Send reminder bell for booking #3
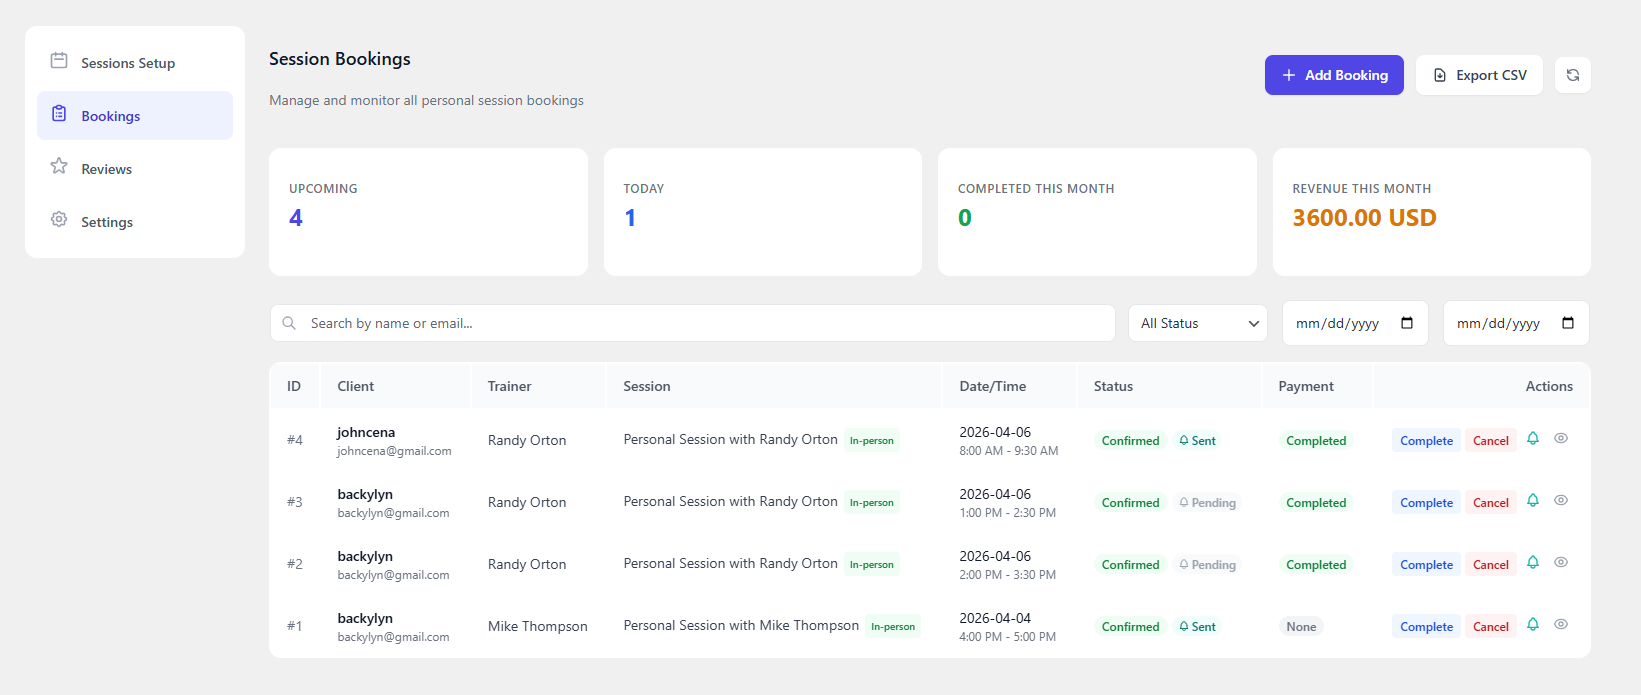The image size is (1641, 695). [1533, 501]
